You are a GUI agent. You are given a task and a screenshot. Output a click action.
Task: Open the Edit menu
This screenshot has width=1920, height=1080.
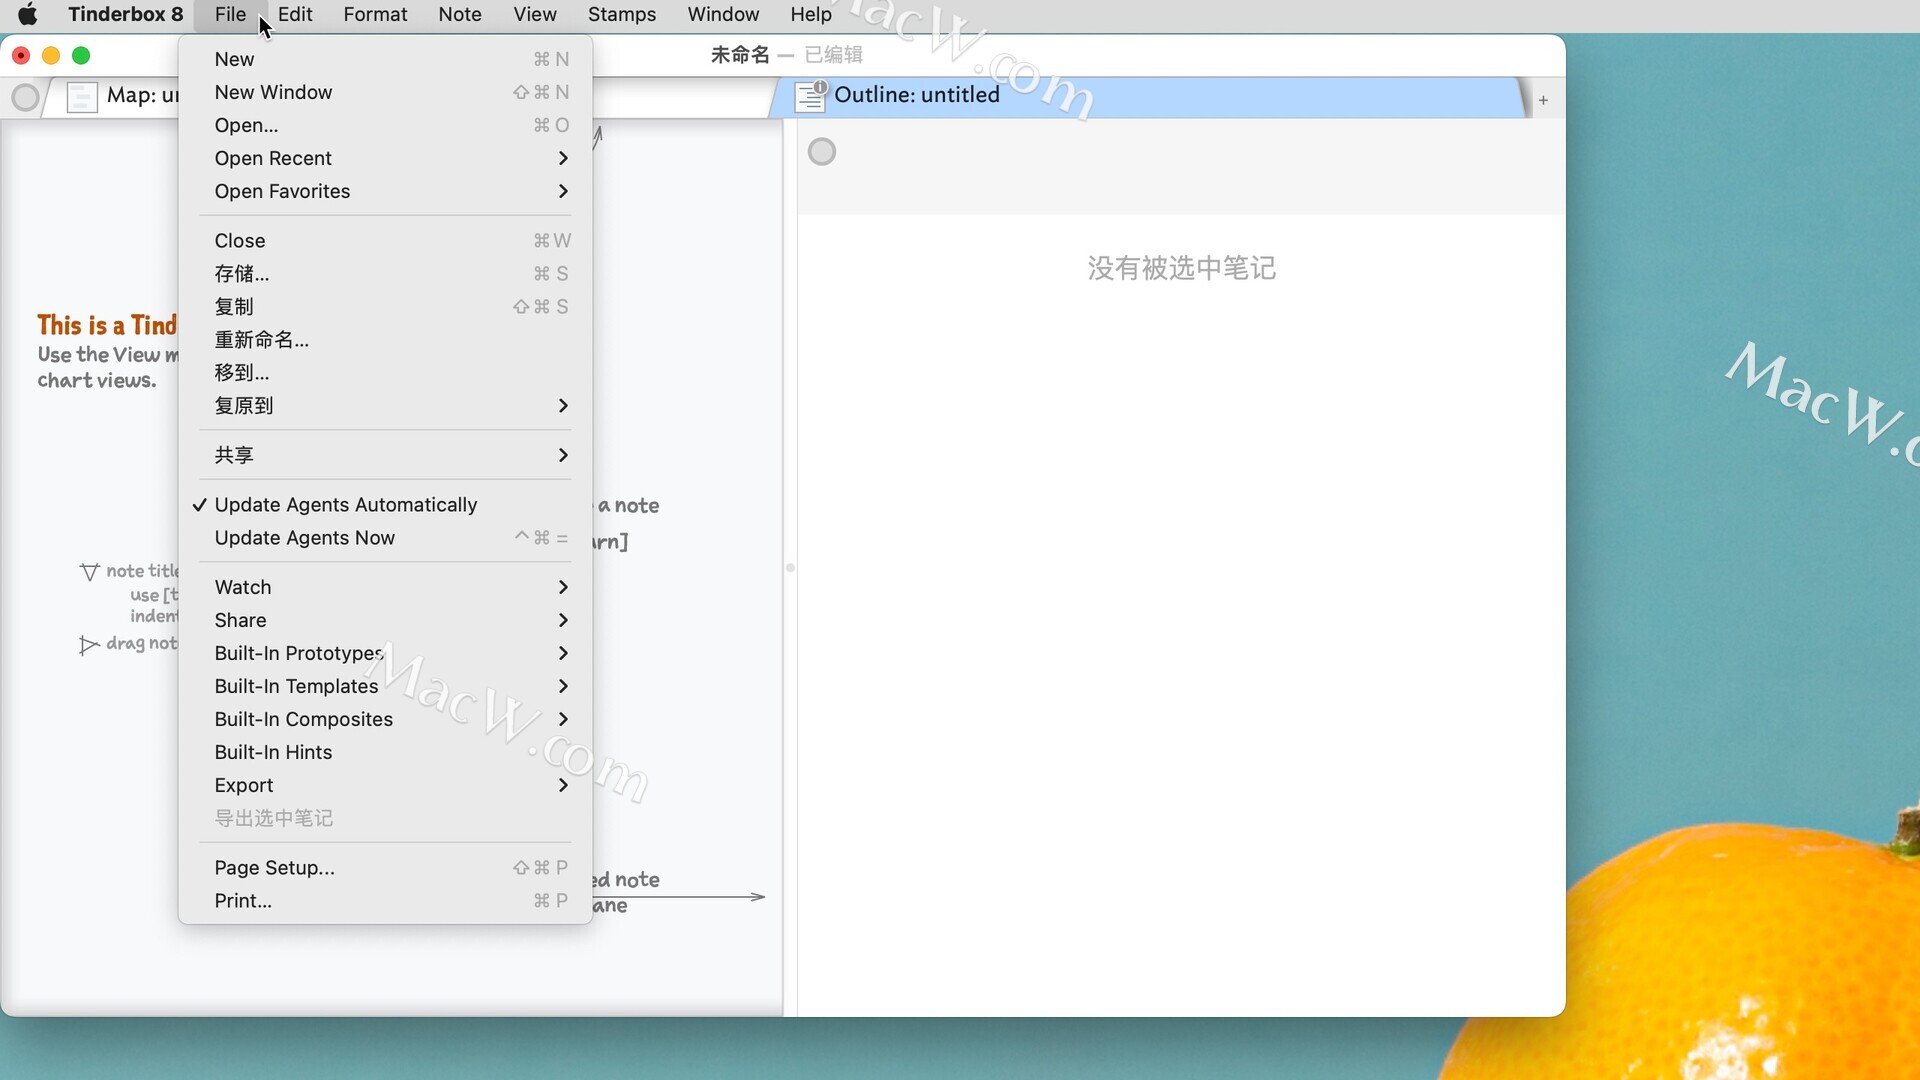pyautogui.click(x=295, y=14)
